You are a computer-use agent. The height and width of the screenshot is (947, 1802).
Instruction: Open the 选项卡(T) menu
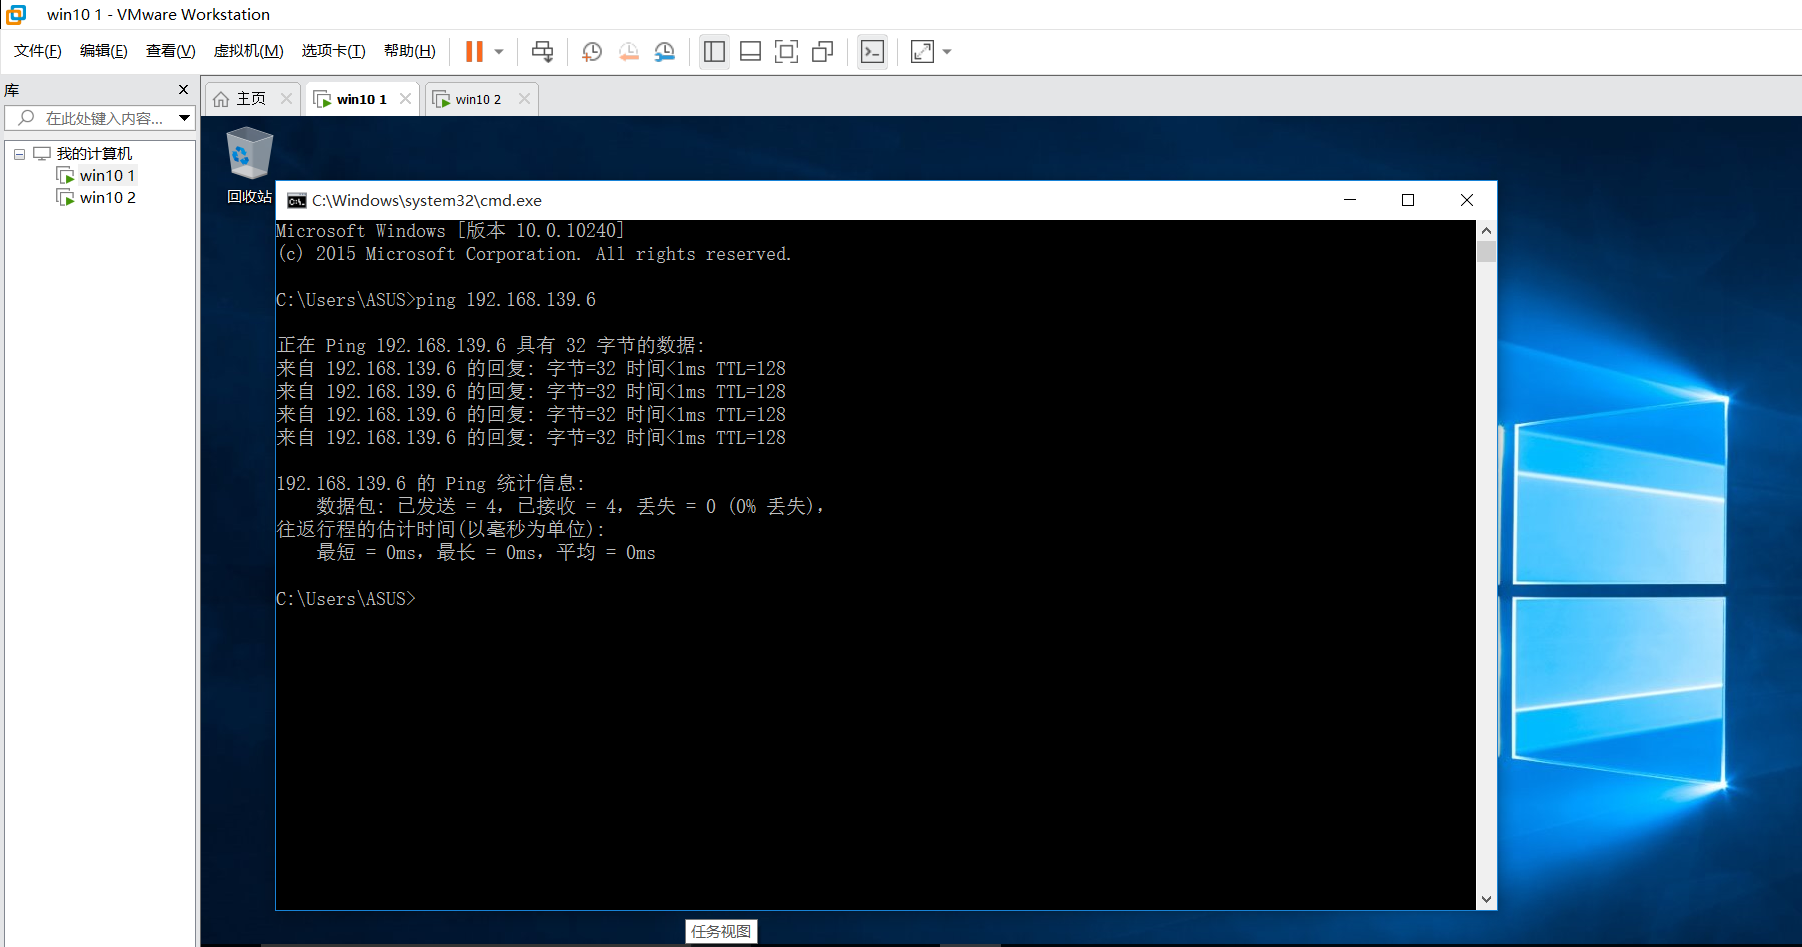(334, 51)
